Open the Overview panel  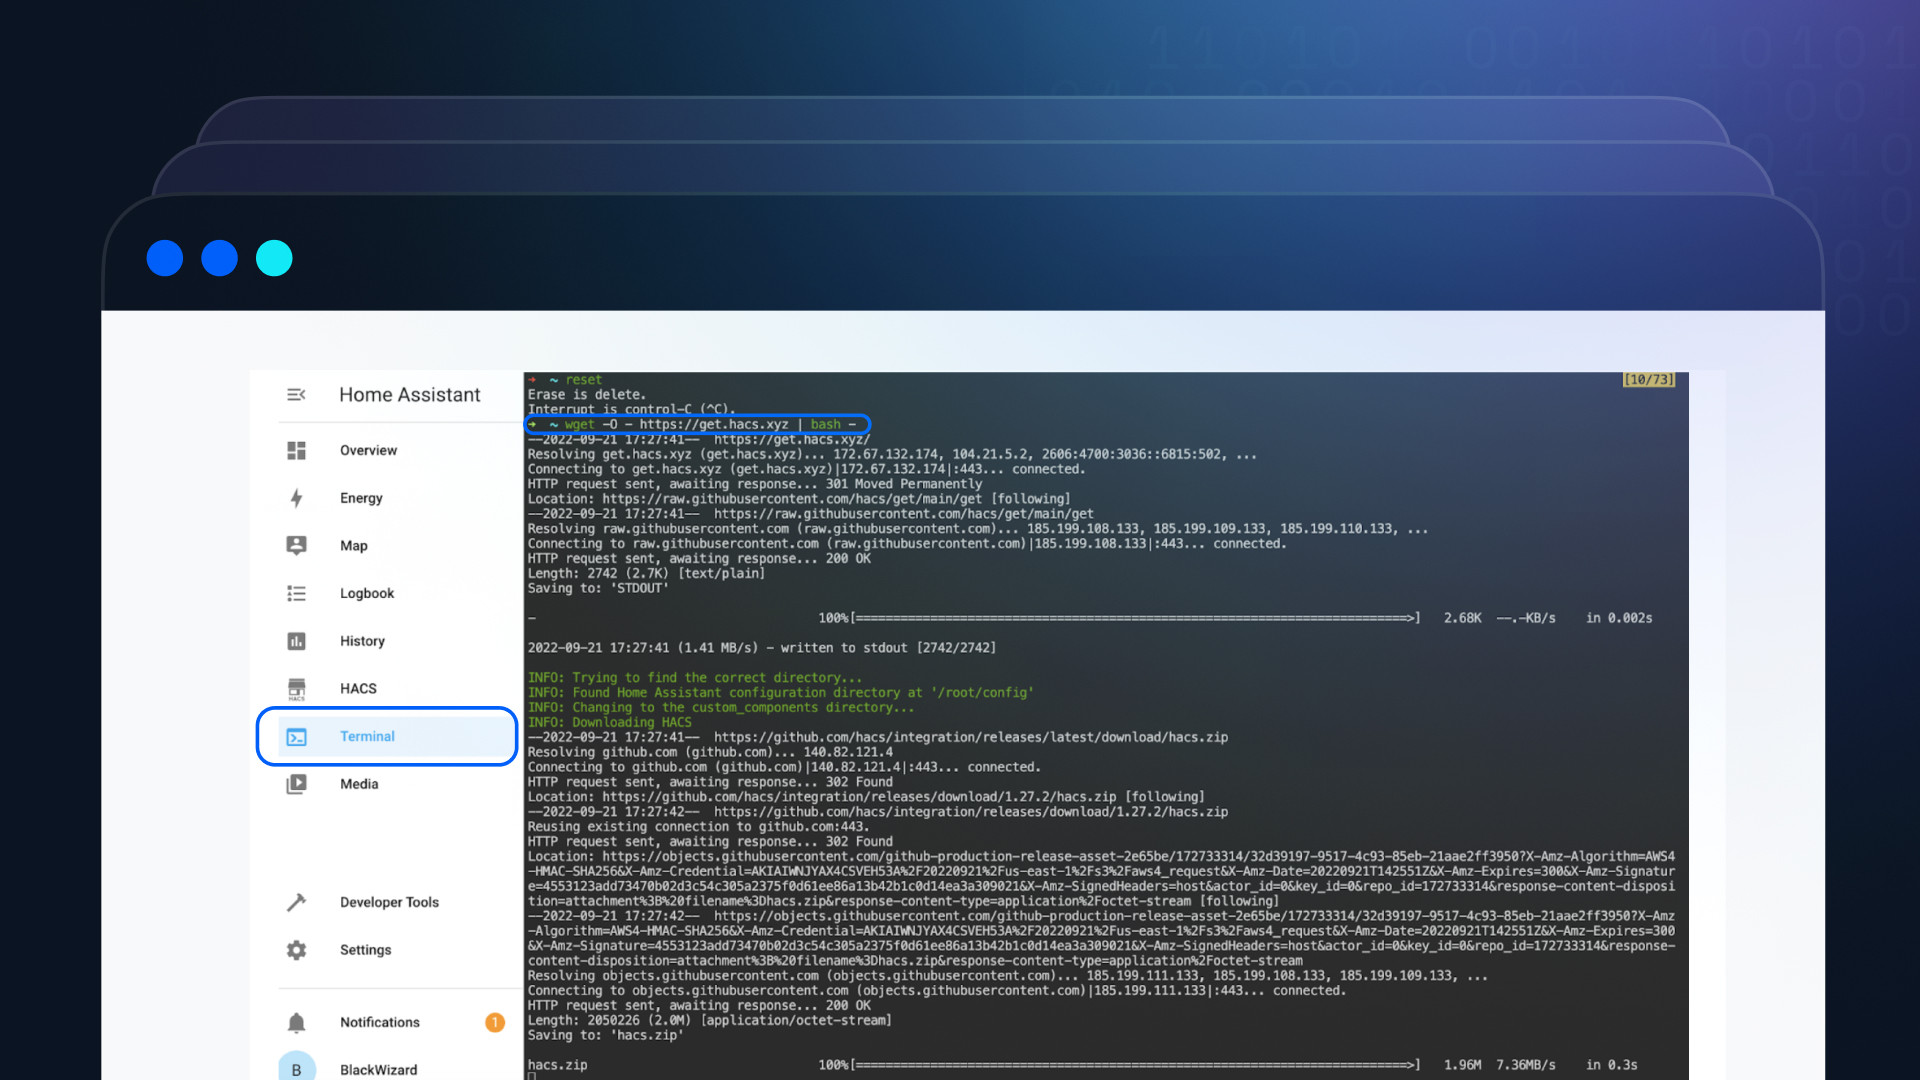(365, 450)
